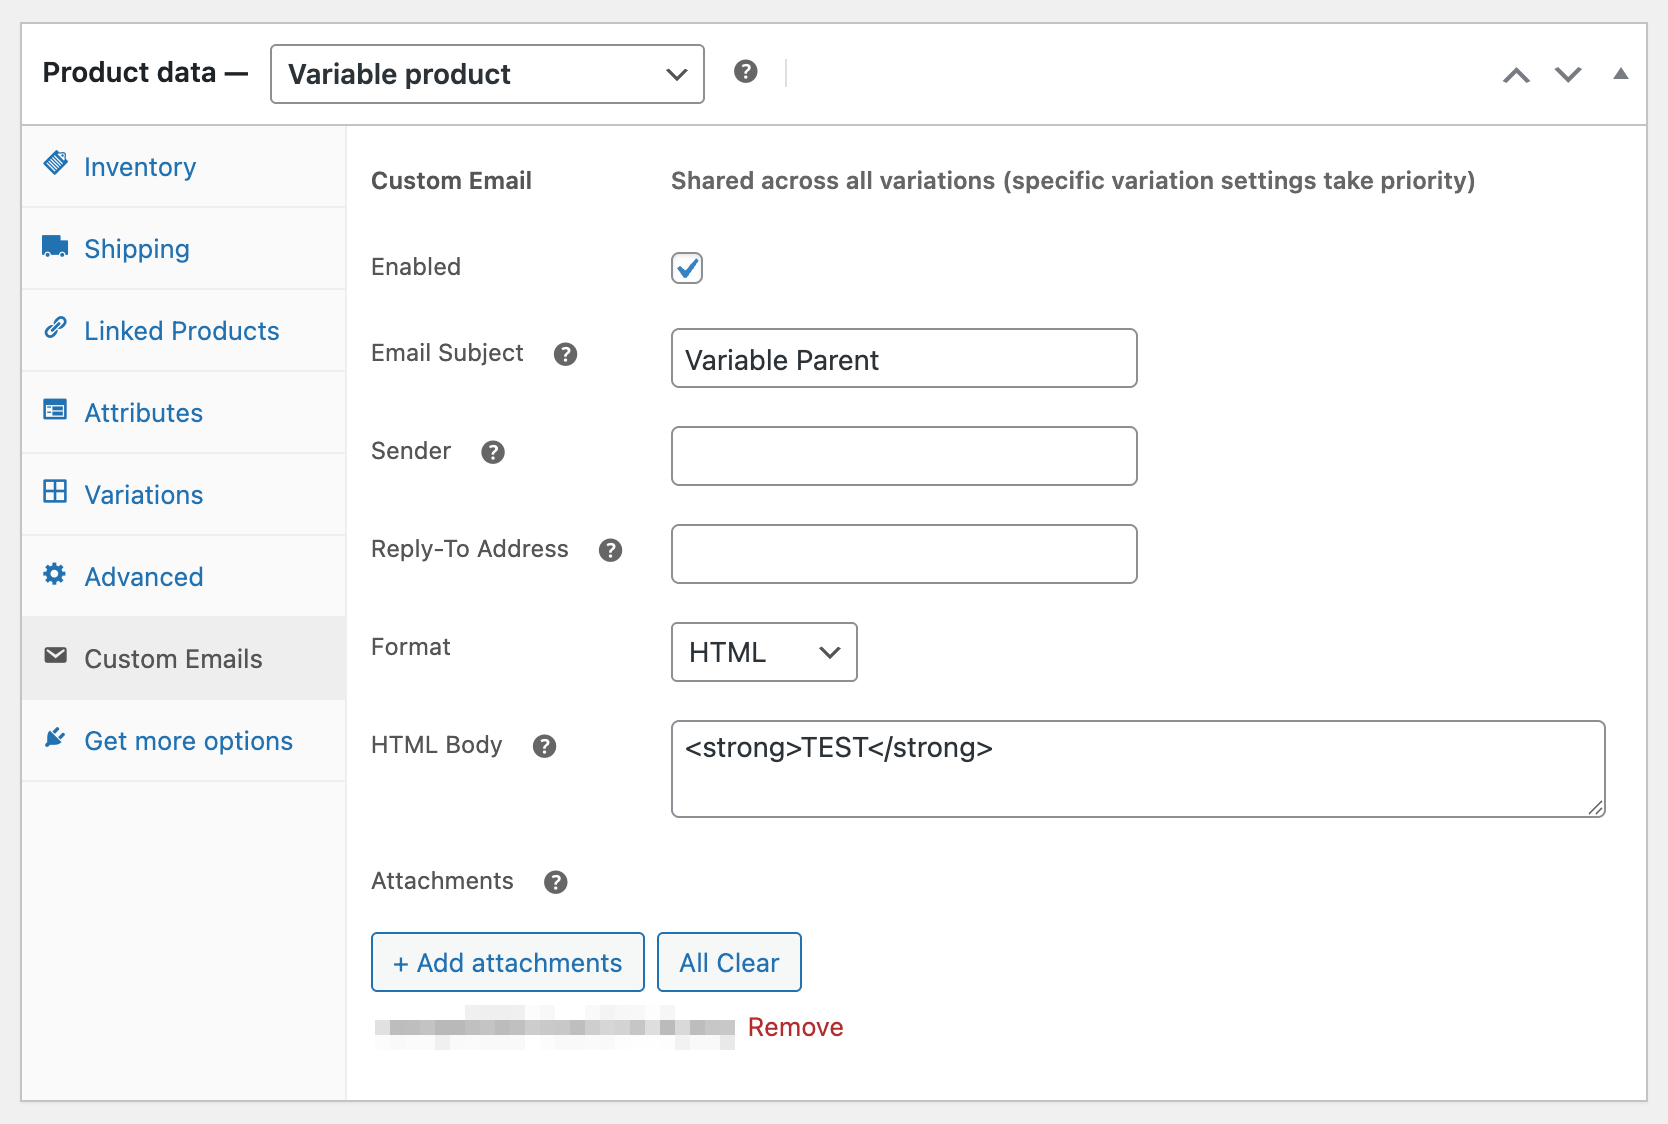Screen dimensions: 1668x1124
Task: Click the Reply-To Address help icon
Action: [x=610, y=550]
